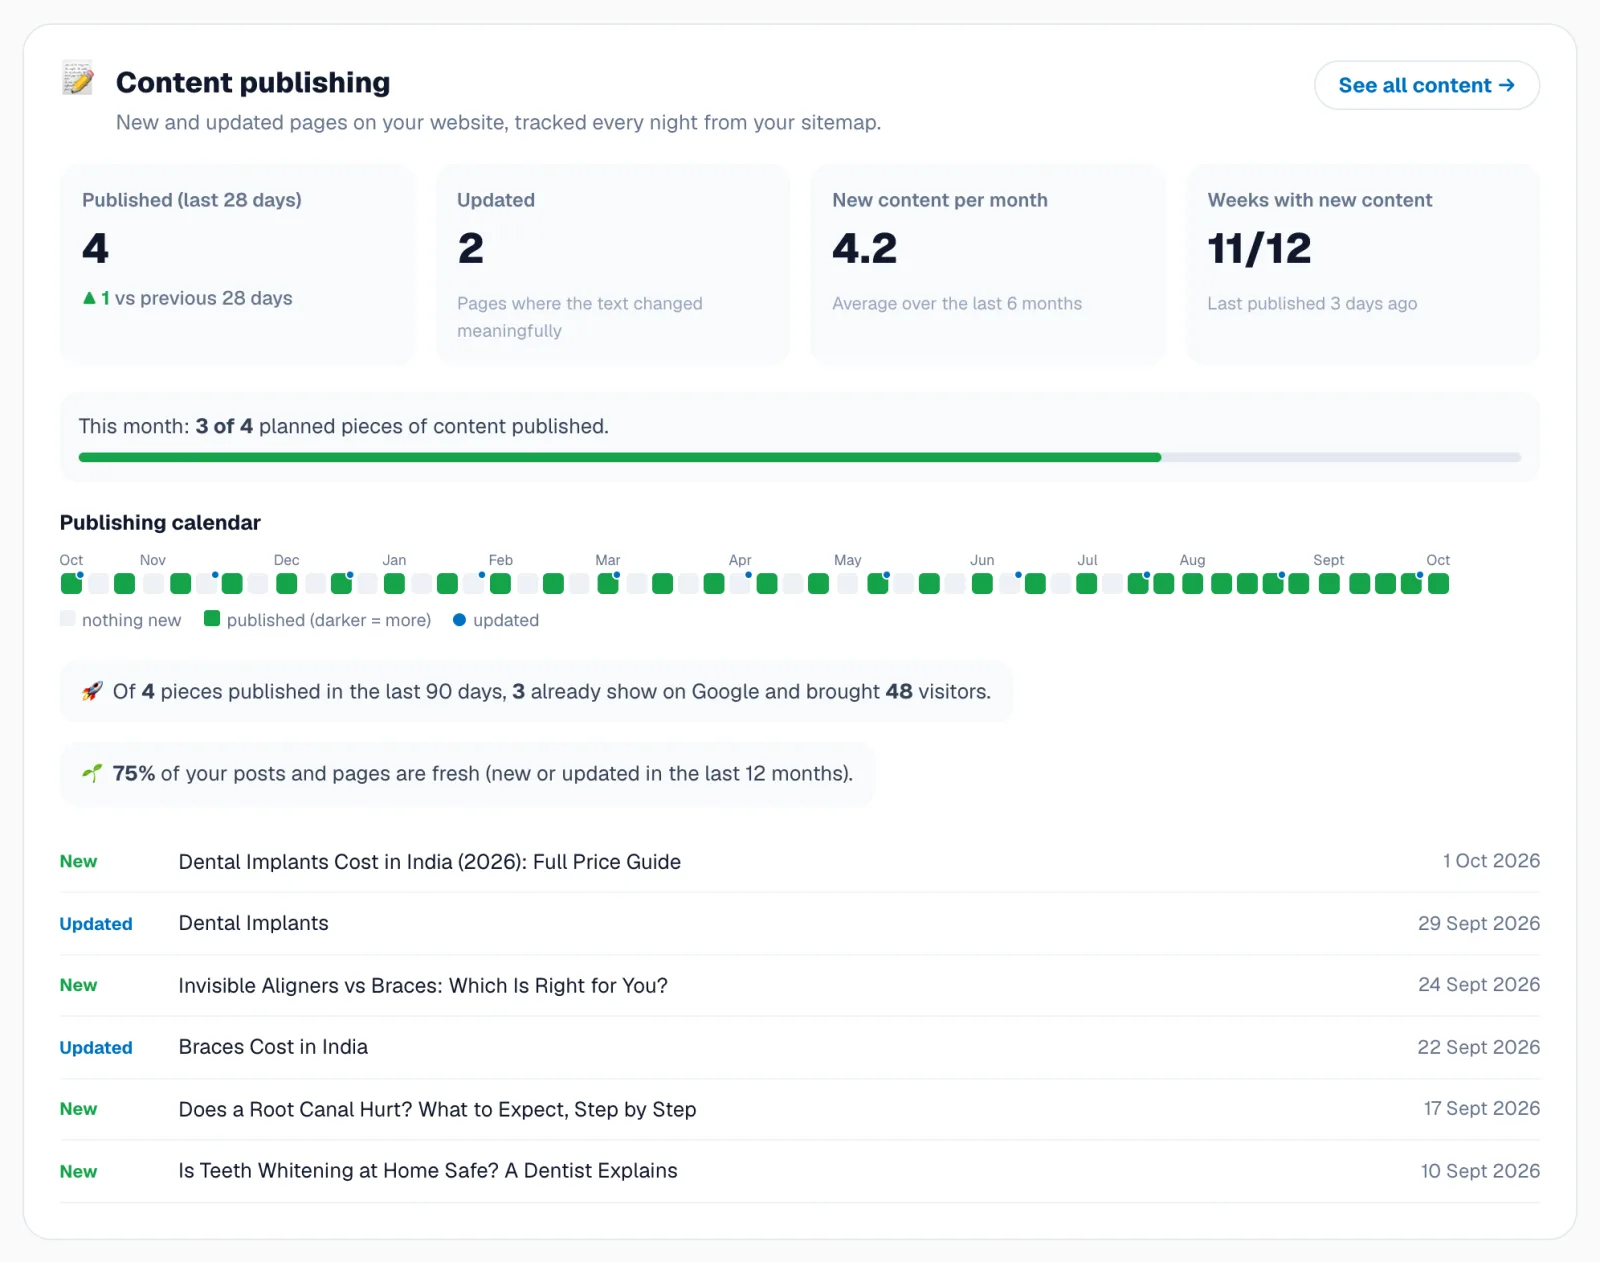Click the grey 'nothing new' legend square
1600x1262 pixels.
[x=68, y=619]
